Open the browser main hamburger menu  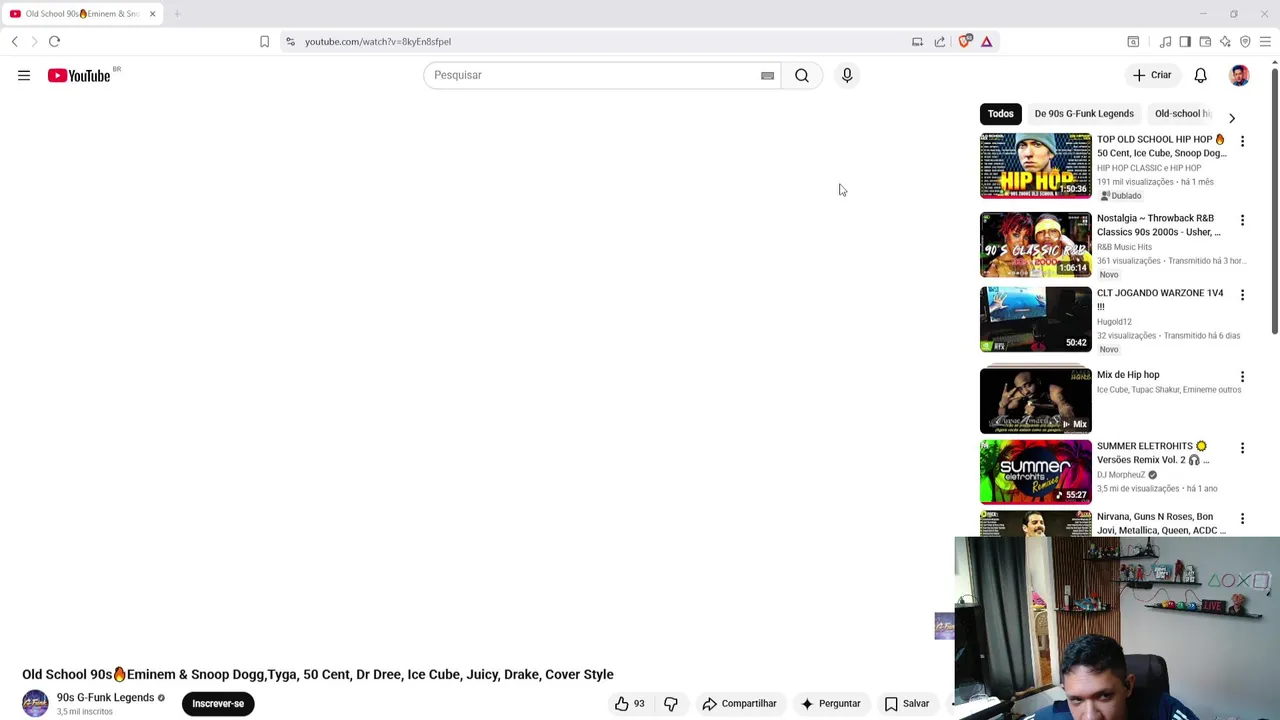(x=1265, y=41)
